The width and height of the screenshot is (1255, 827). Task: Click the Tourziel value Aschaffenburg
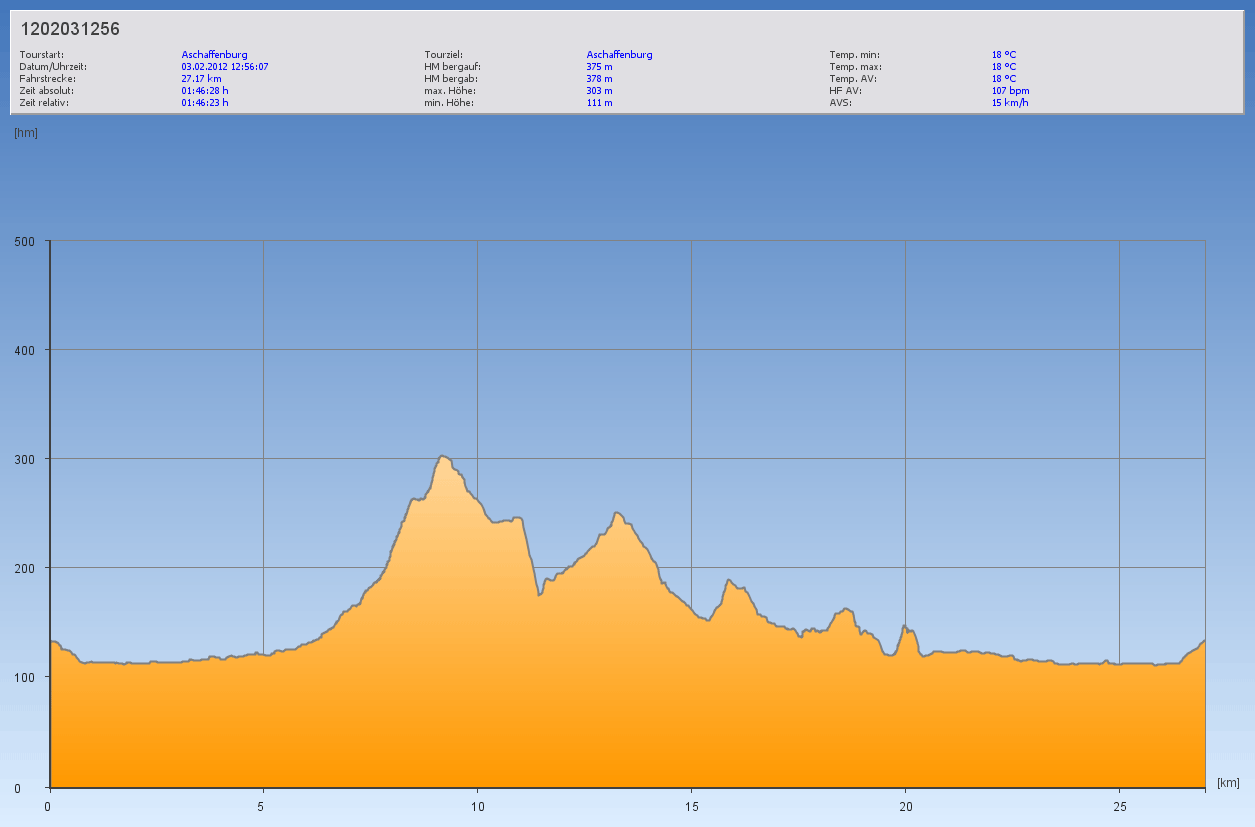pos(619,54)
